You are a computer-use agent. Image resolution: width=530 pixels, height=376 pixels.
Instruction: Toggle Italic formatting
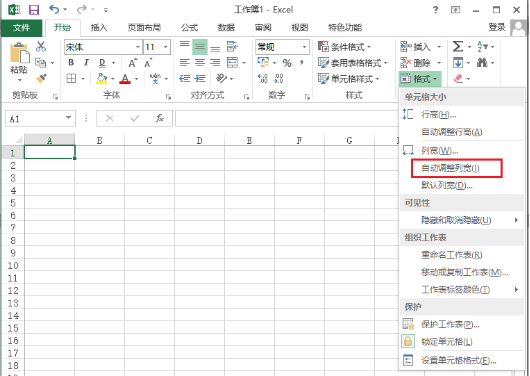click(x=86, y=63)
